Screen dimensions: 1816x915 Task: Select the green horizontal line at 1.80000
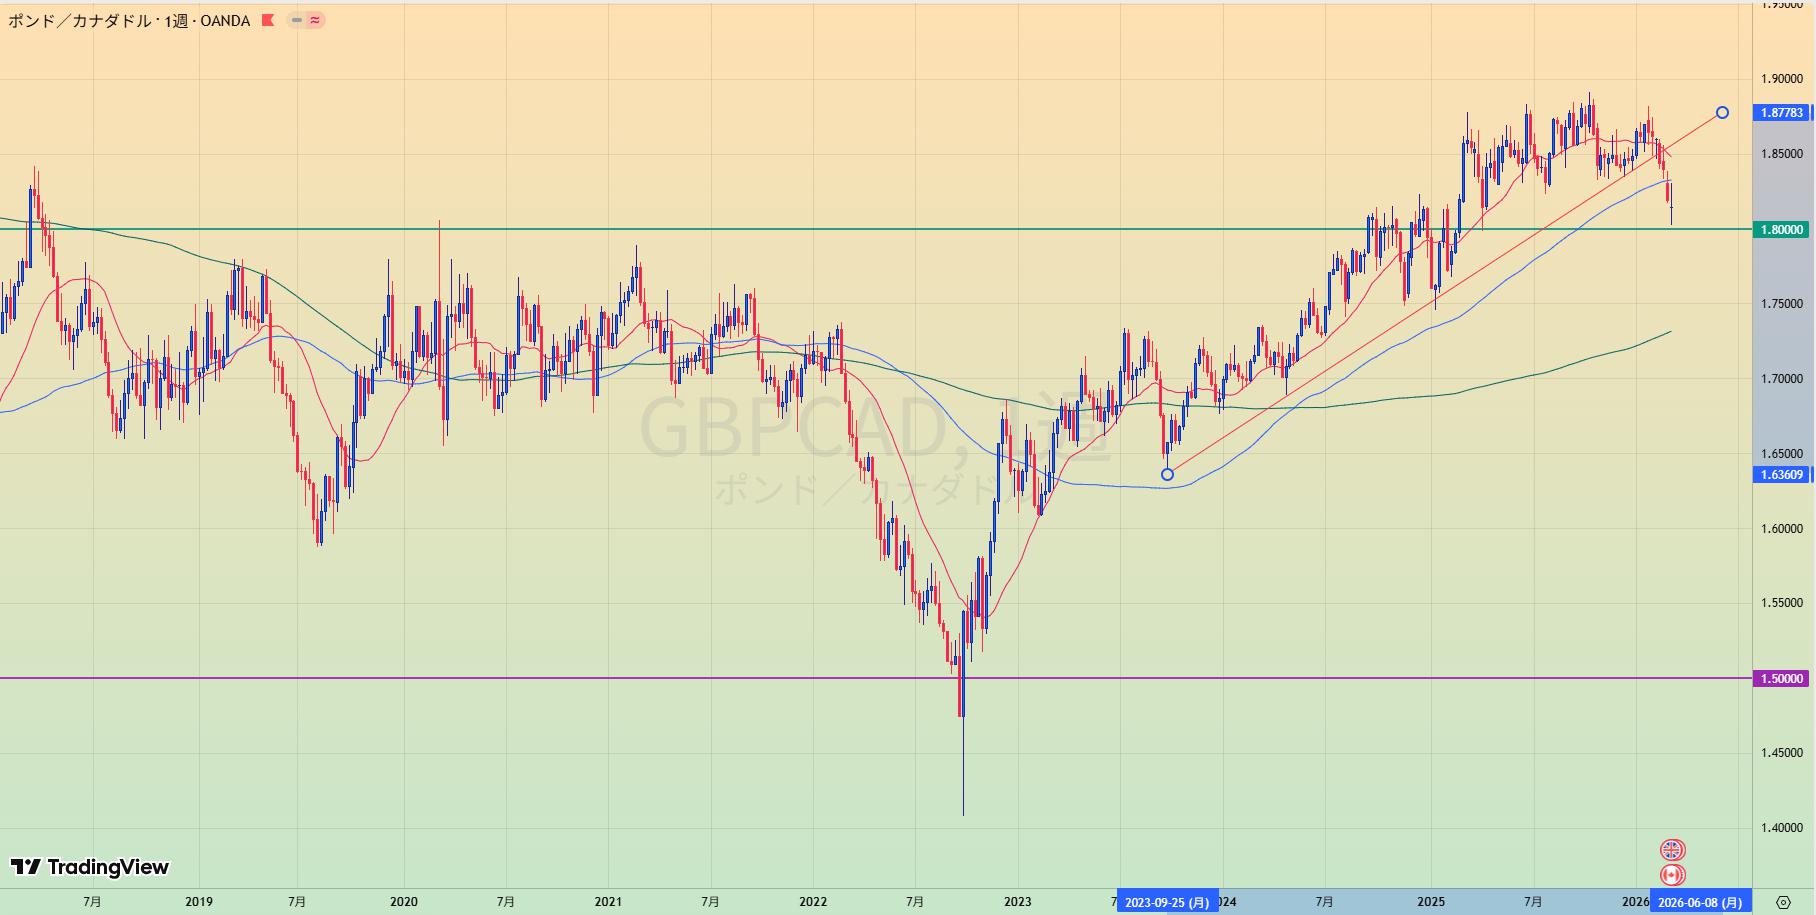tap(600, 229)
